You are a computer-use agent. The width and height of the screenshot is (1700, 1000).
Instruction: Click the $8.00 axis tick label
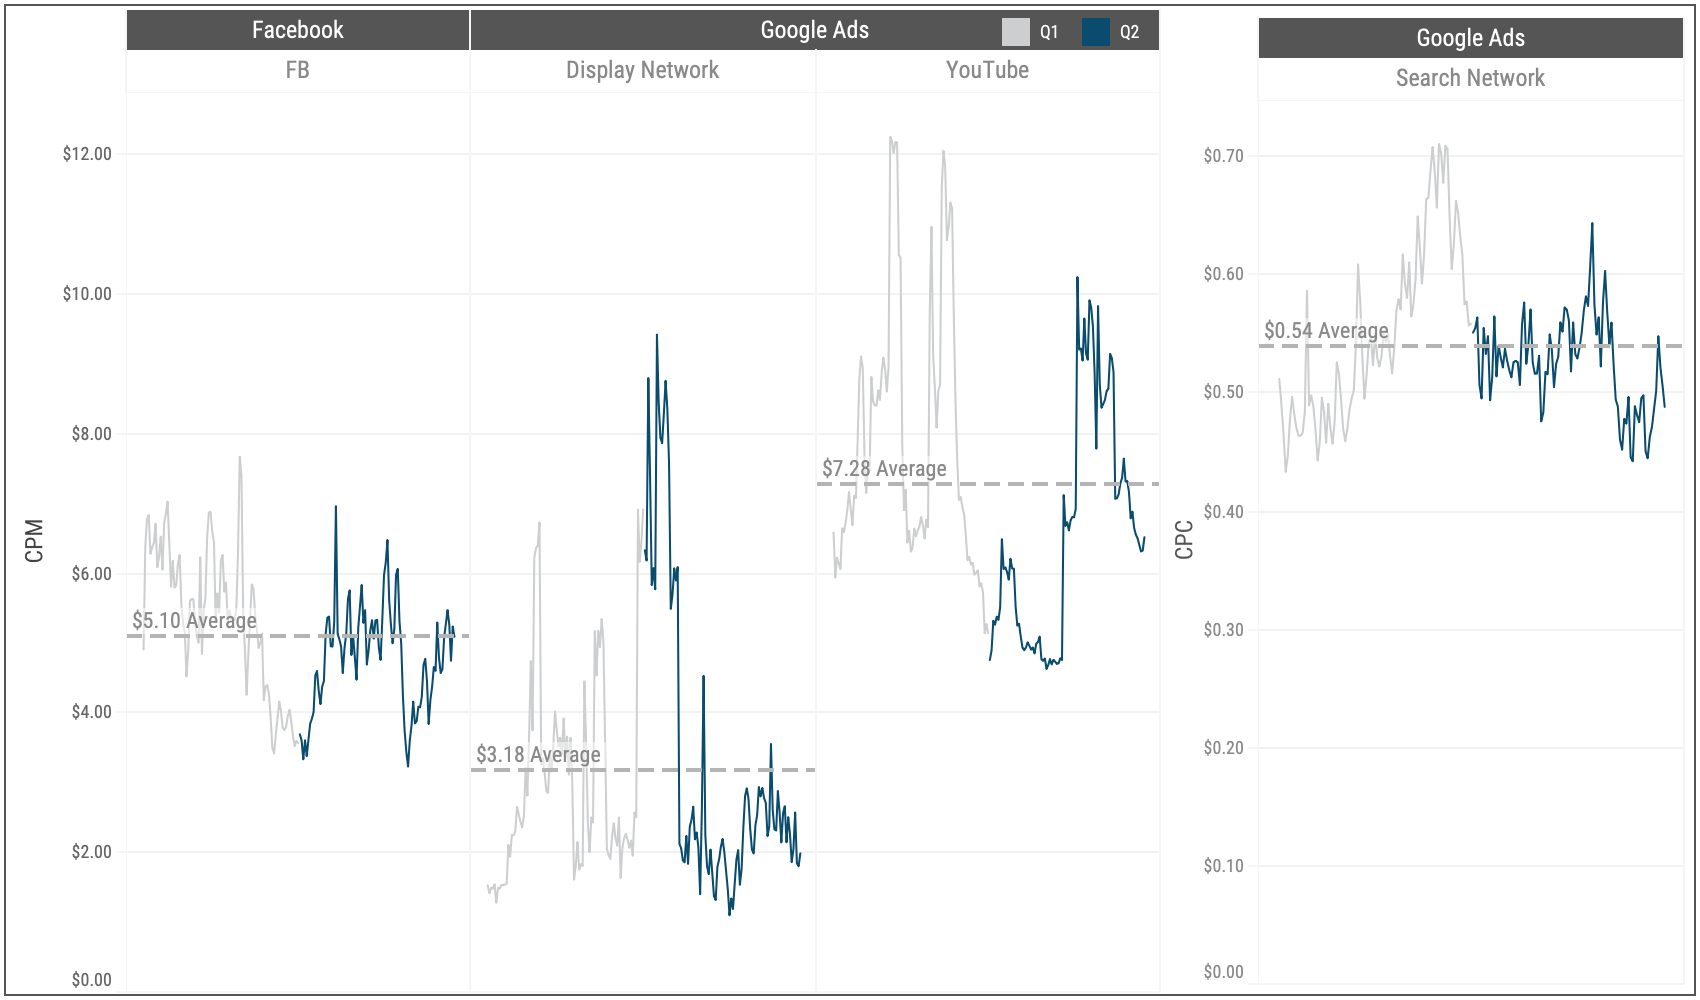pyautogui.click(x=92, y=434)
